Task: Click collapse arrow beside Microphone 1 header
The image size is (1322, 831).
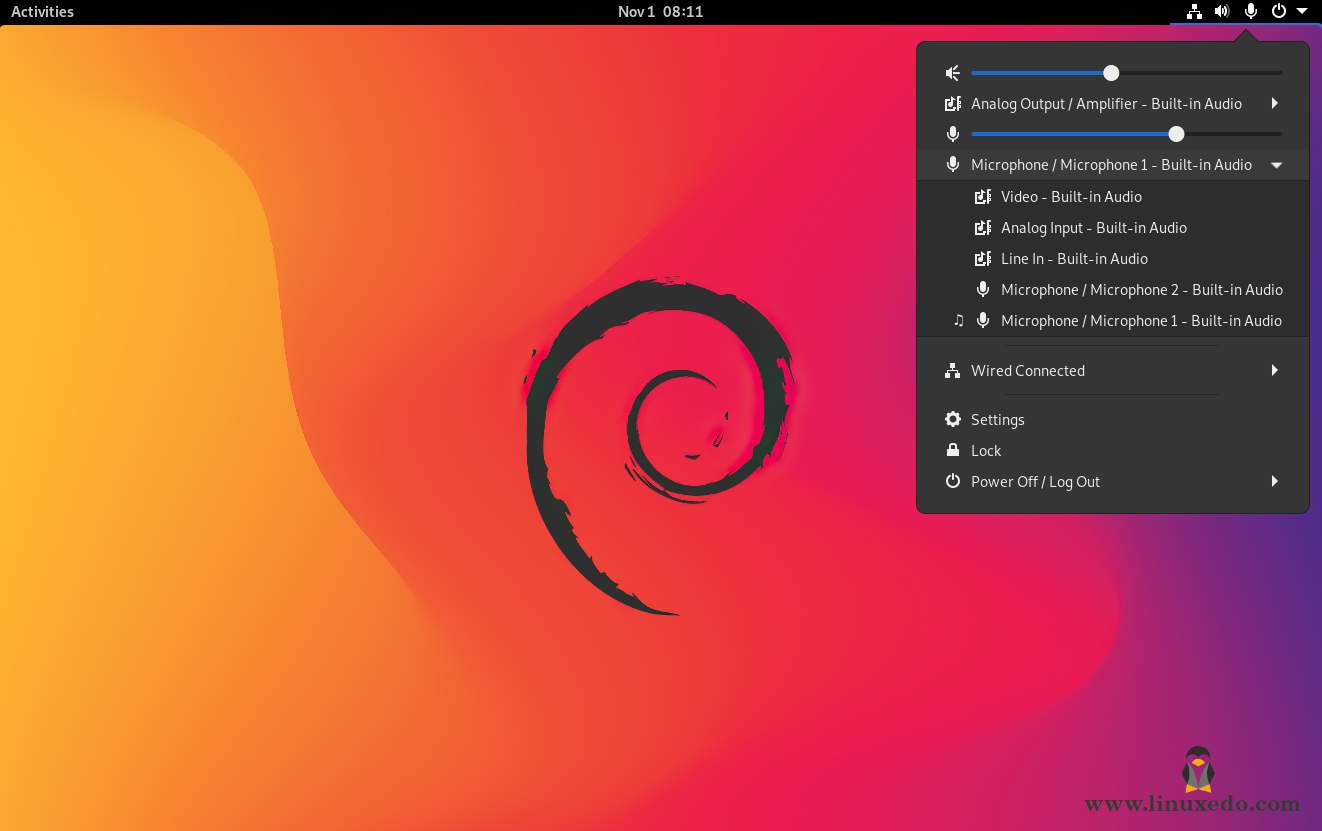Action: point(1276,165)
